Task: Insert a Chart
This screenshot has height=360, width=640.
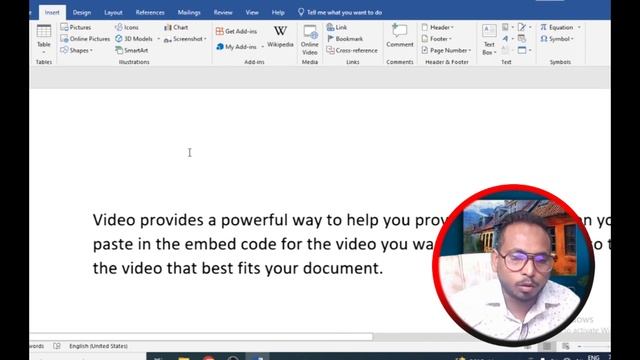Action: click(176, 27)
